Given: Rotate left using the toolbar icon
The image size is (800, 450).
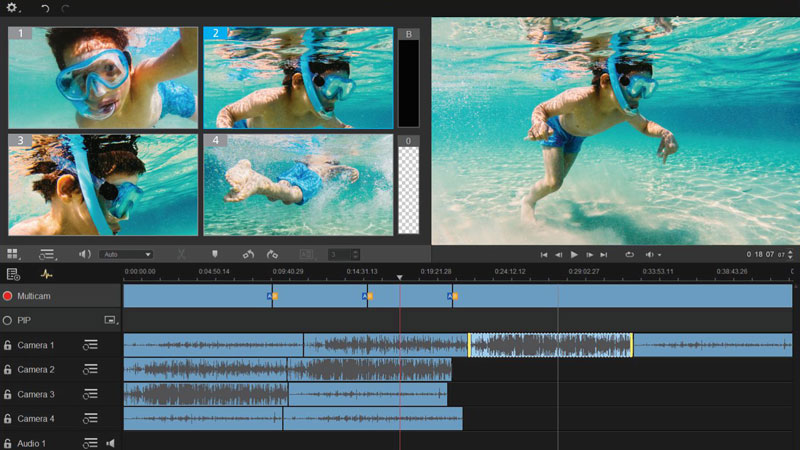Looking at the screenshot, I should (248, 254).
